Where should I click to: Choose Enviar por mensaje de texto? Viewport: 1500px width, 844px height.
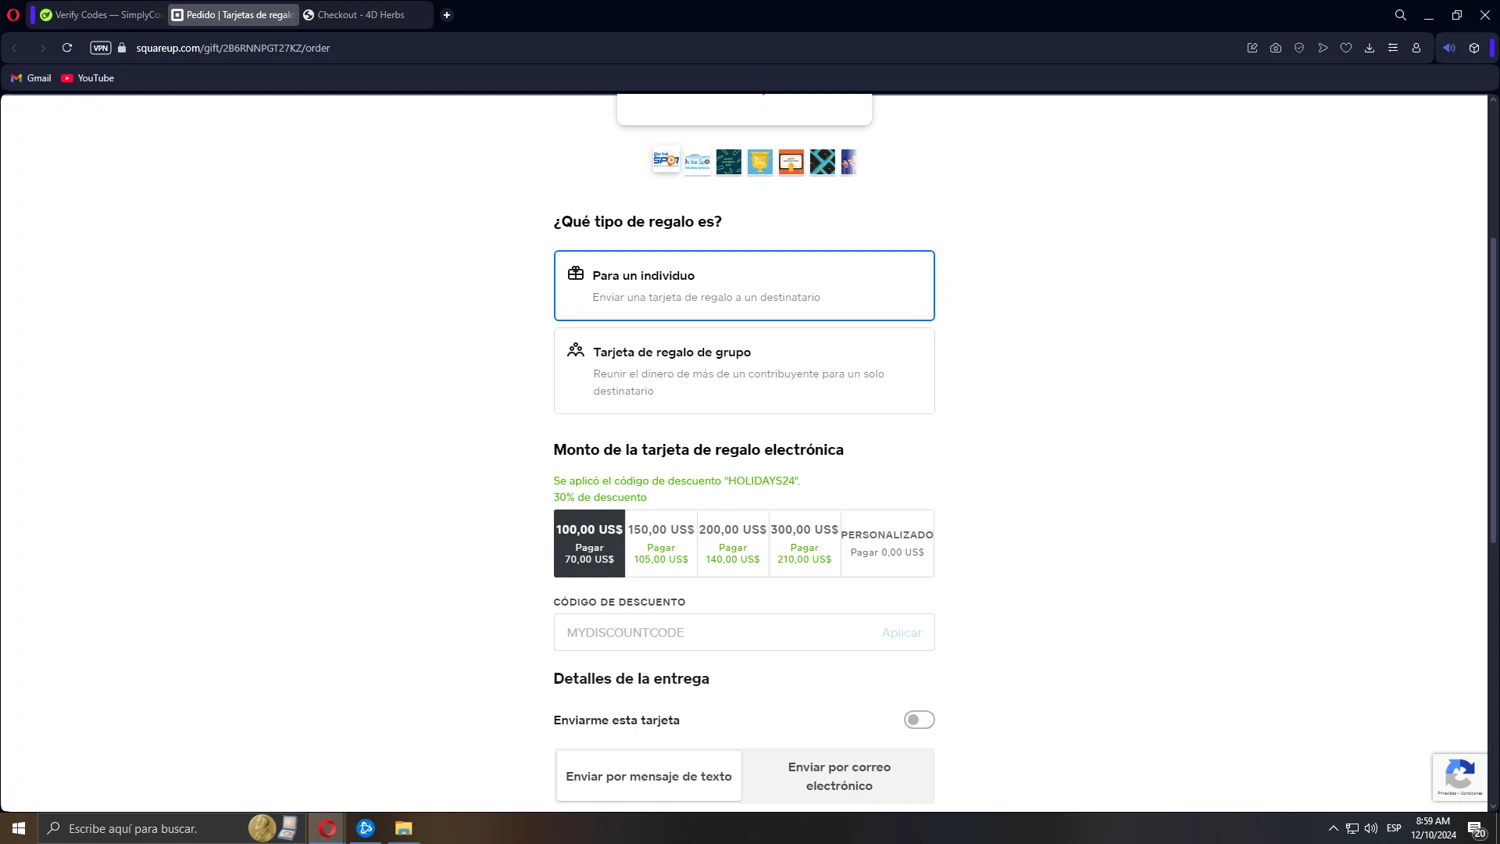[649, 776]
